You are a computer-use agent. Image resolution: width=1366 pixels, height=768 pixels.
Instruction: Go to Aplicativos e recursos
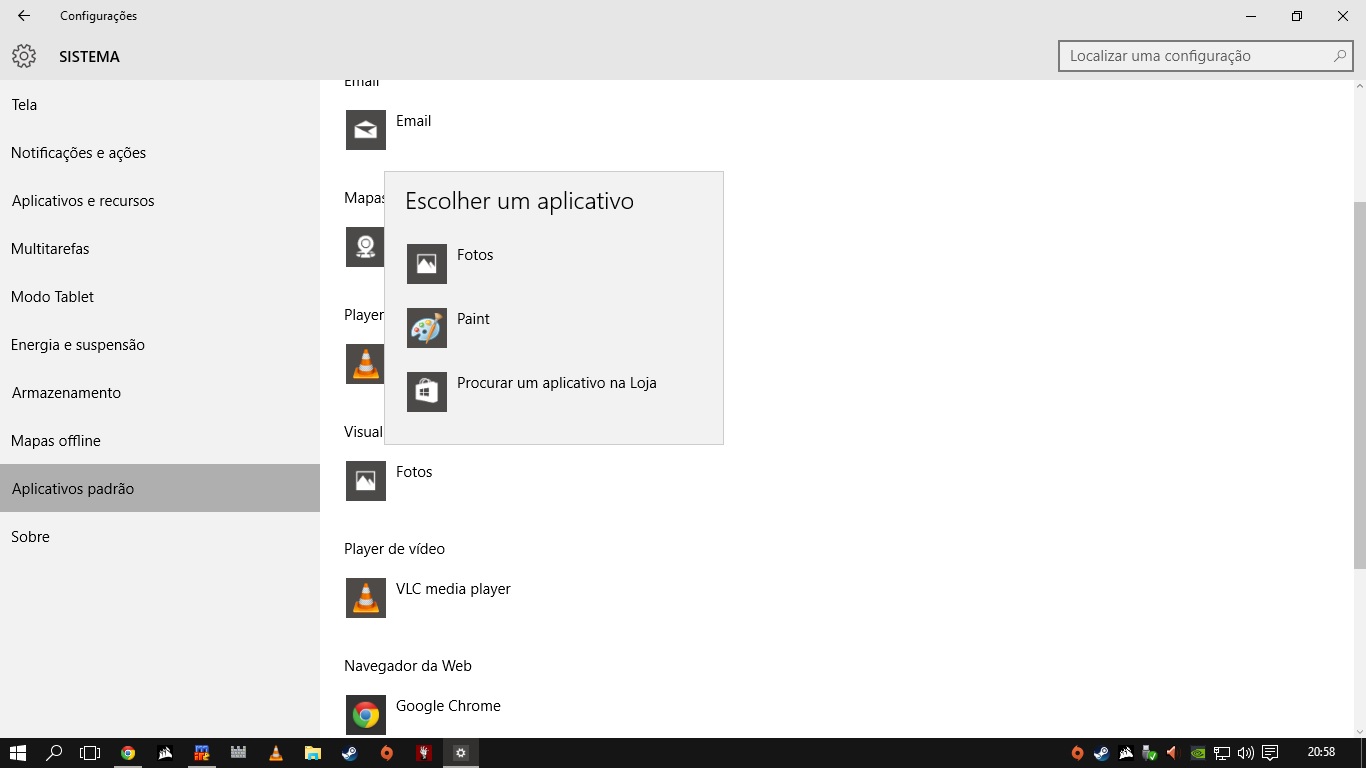tap(160, 201)
